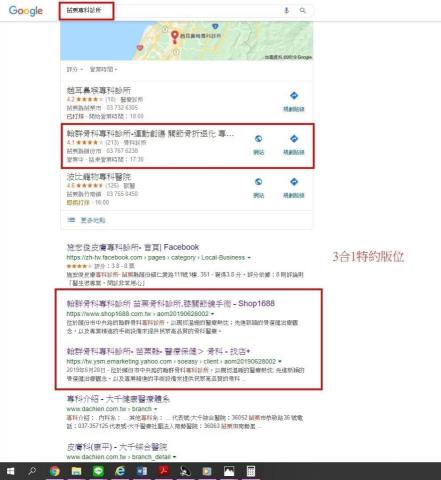Image resolution: width=441 pixels, height=480 pixels.
Task: Open Microsoft Word from taskbar
Action: (142, 471)
